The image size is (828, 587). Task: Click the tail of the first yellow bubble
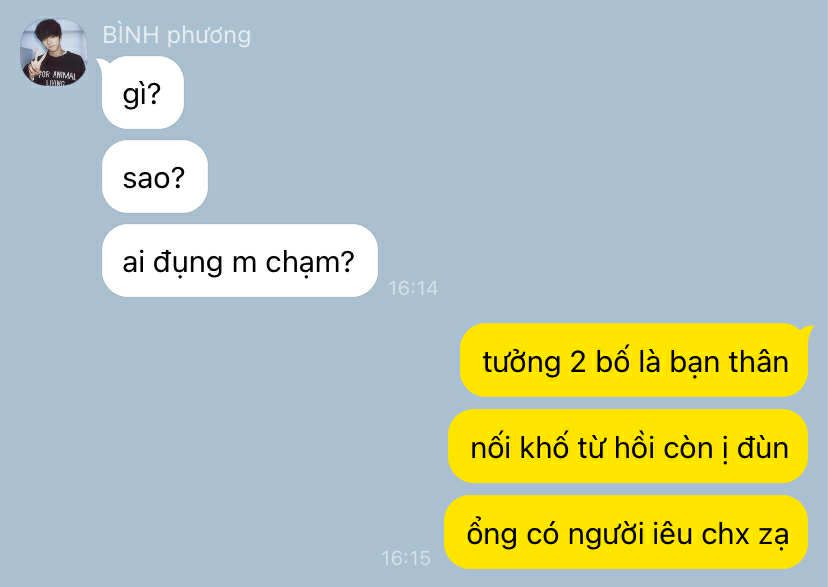(806, 332)
